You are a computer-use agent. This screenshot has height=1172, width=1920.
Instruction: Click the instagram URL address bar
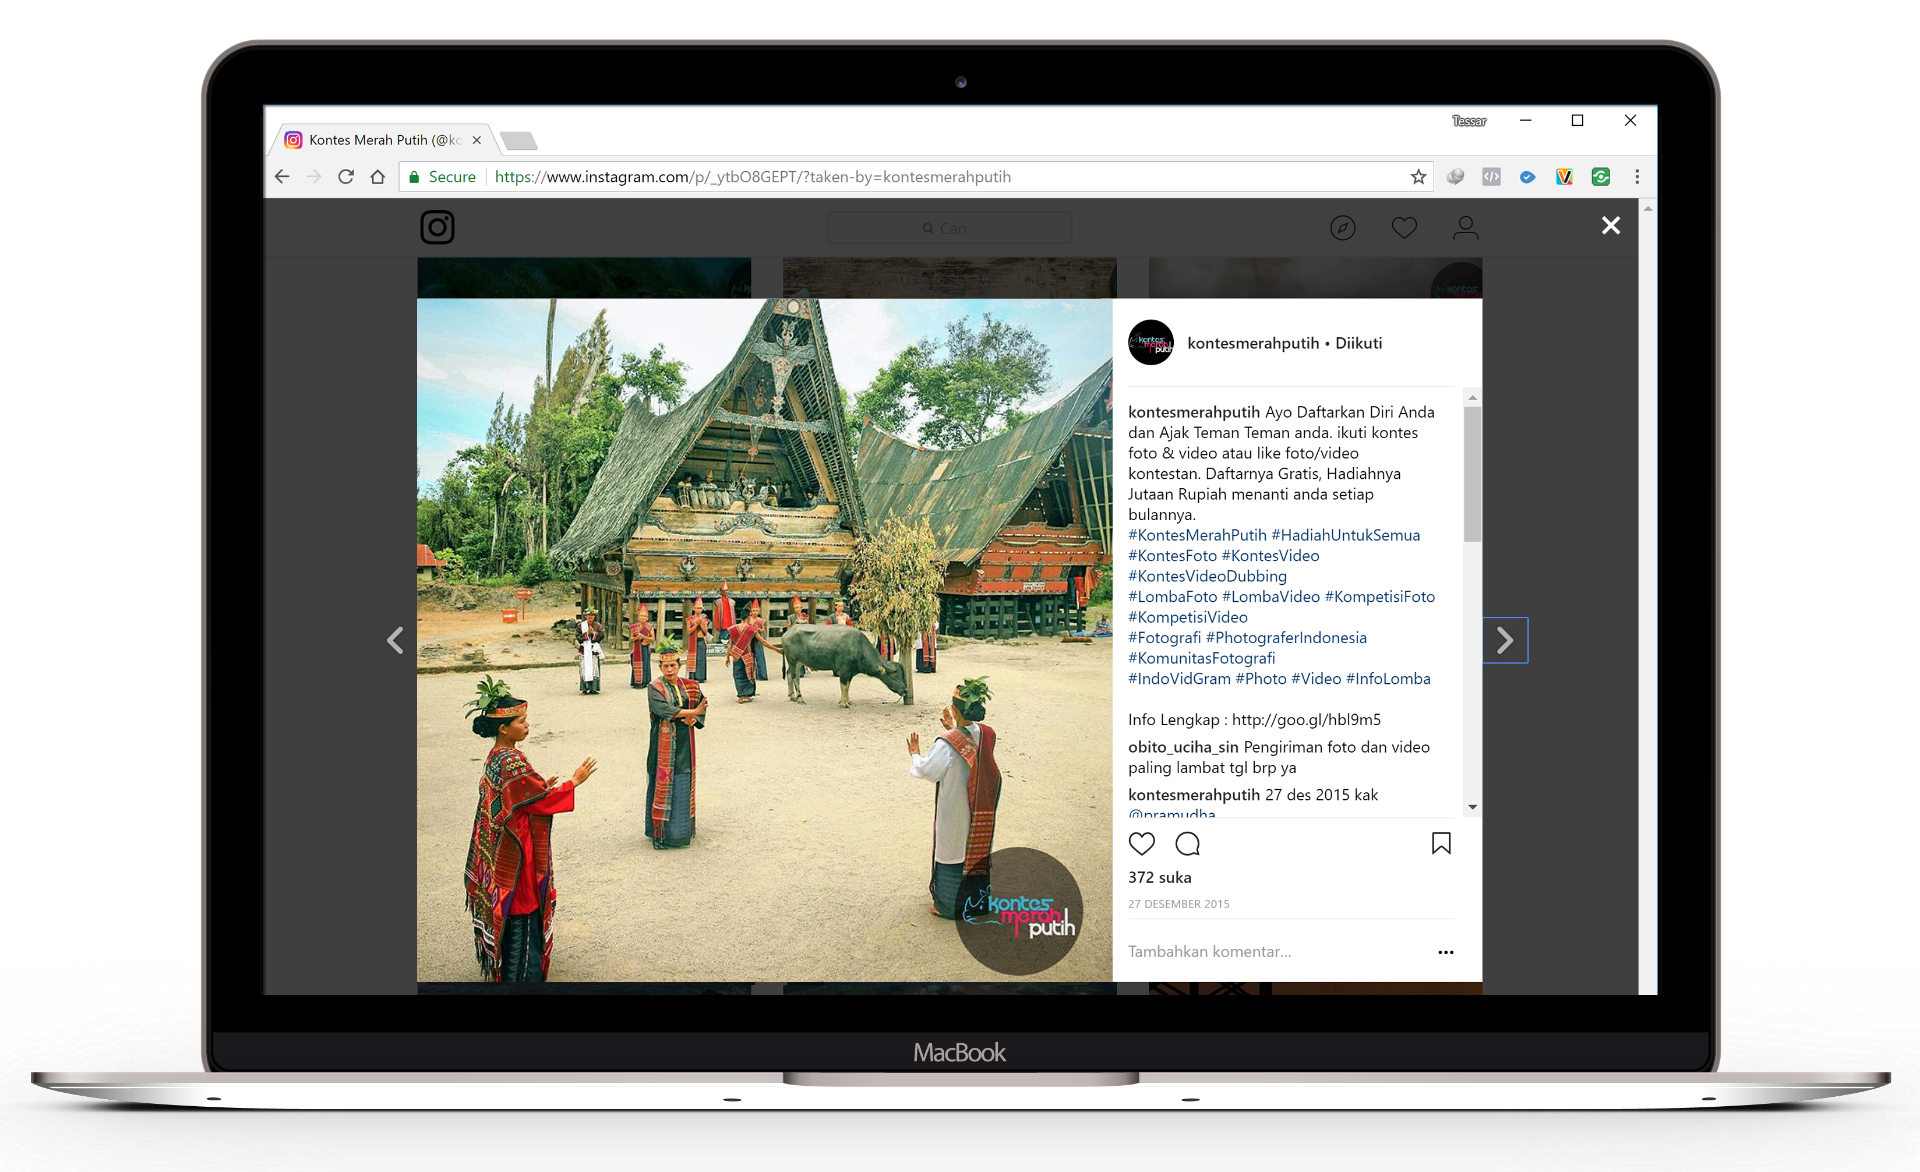[x=752, y=177]
